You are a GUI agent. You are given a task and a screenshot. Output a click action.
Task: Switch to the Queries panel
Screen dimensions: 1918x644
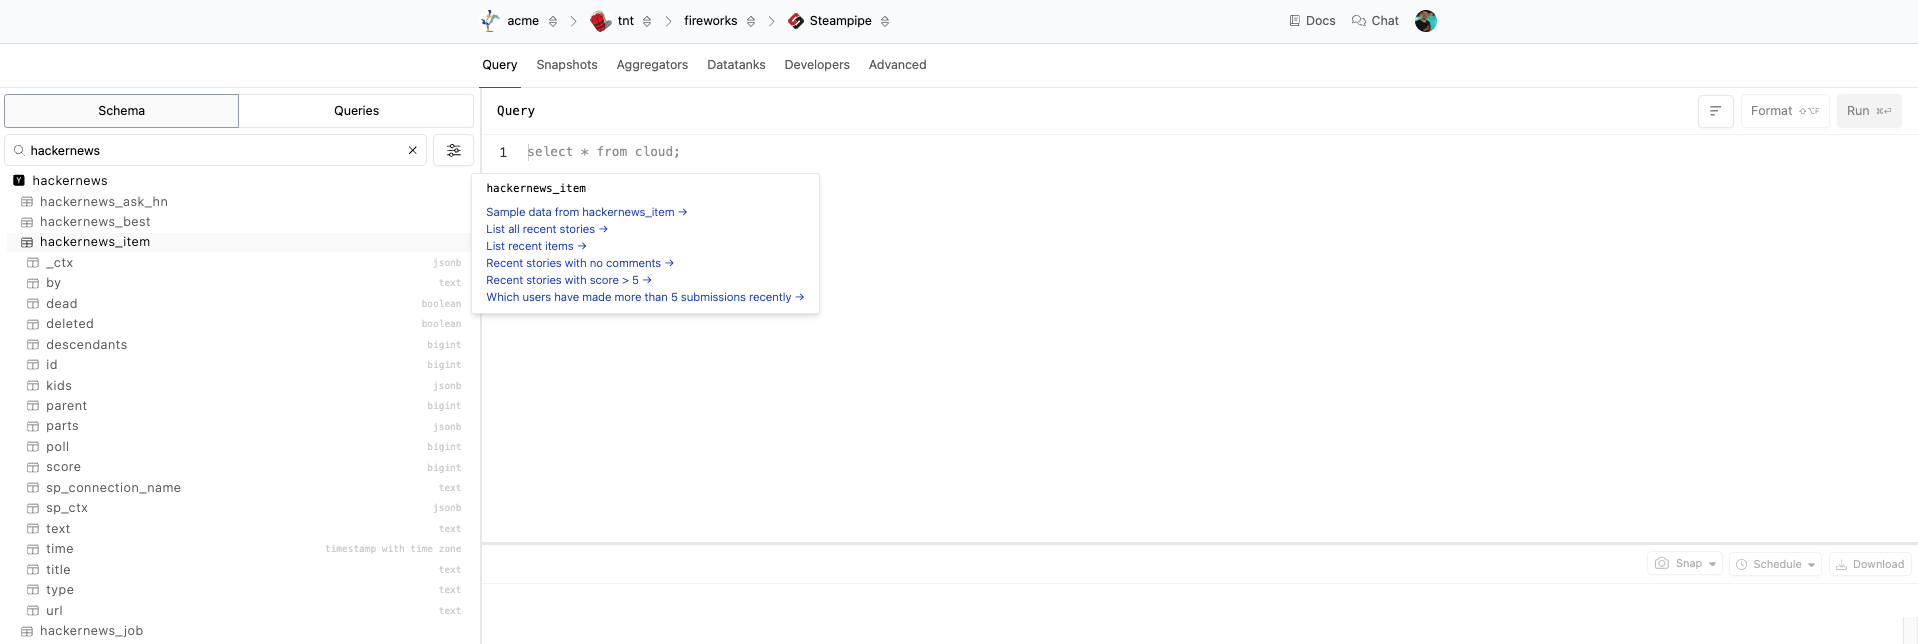coord(356,111)
